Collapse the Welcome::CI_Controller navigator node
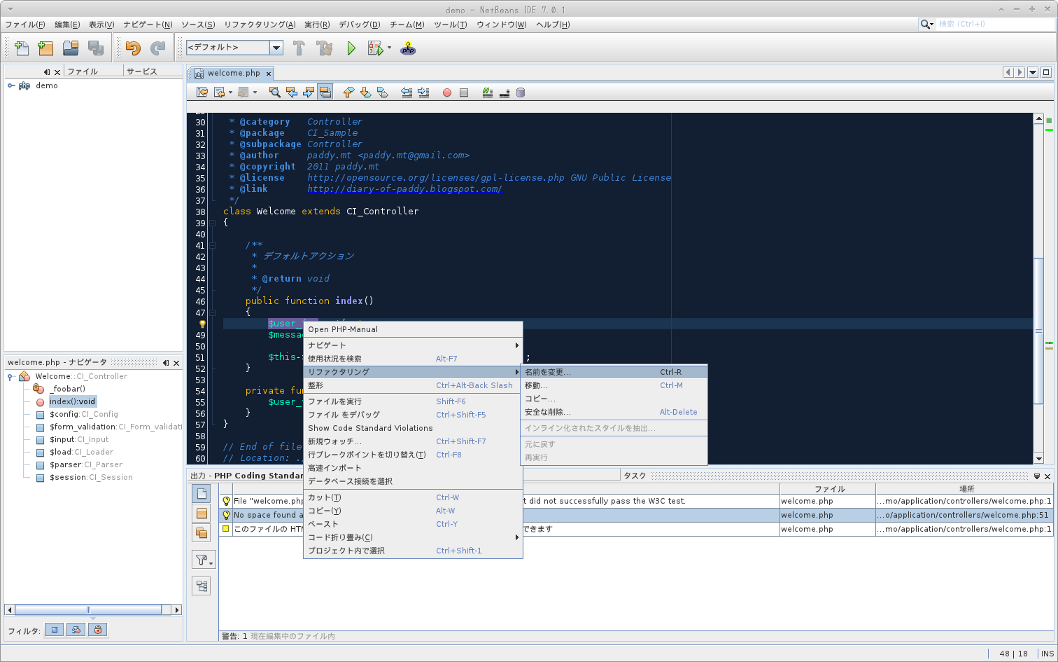The image size is (1058, 662). (11, 377)
